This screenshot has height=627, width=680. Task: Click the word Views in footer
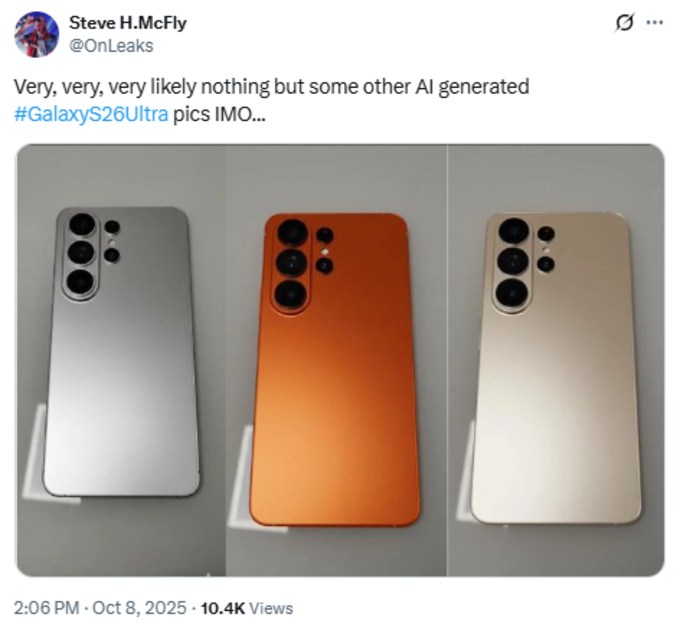(271, 607)
